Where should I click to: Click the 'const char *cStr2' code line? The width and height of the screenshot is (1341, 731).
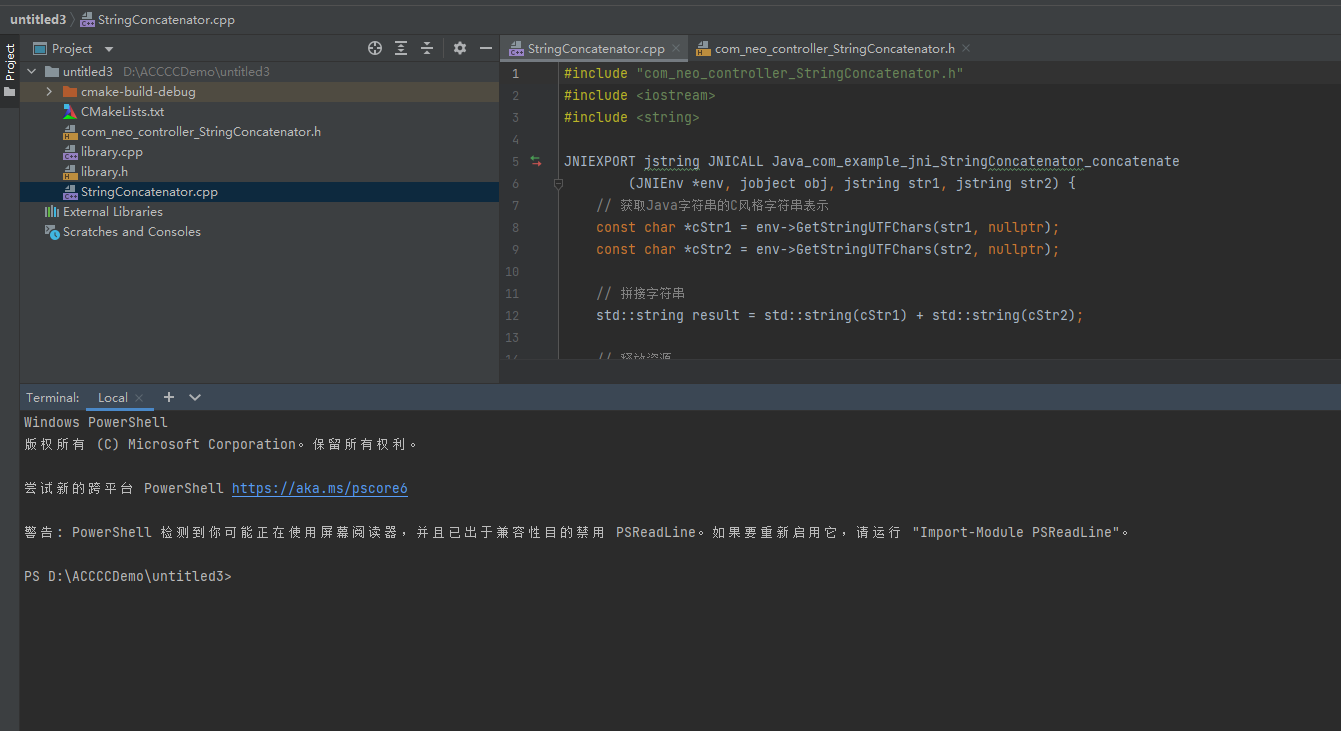(828, 250)
